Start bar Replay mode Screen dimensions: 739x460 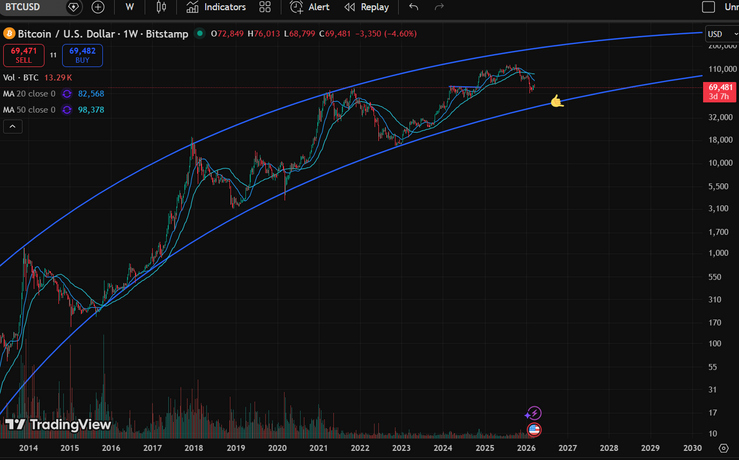tap(366, 7)
